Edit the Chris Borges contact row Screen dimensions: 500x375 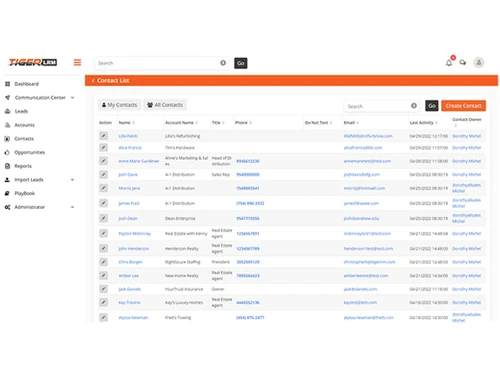(103, 262)
